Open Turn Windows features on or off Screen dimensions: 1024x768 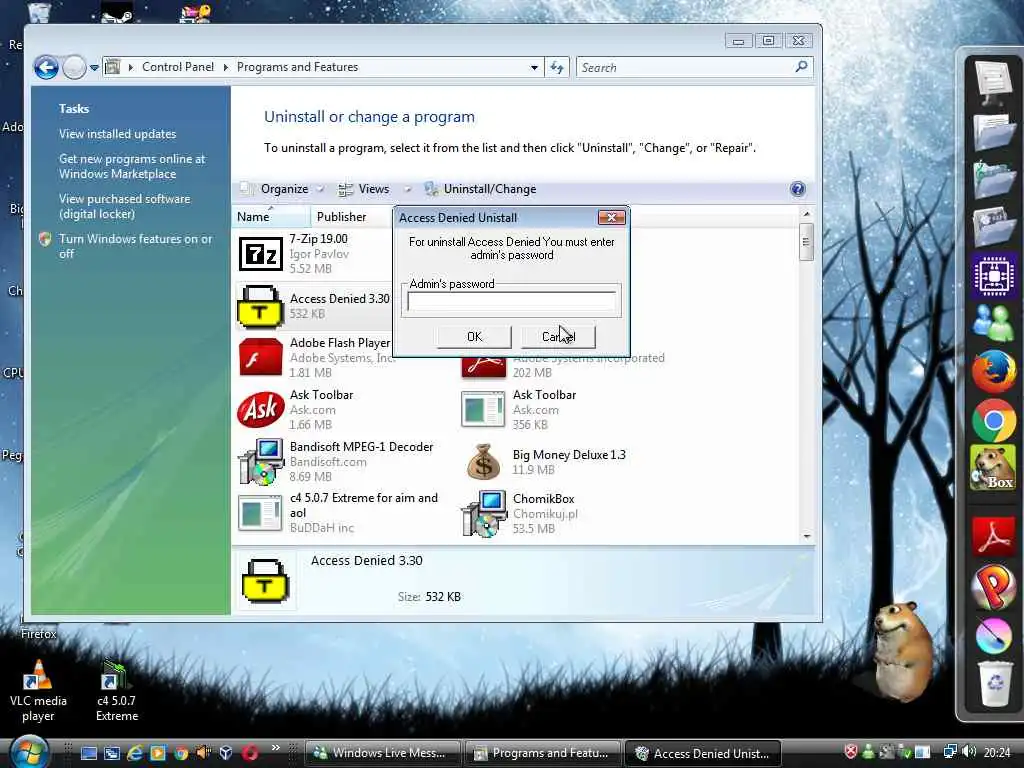coord(135,246)
